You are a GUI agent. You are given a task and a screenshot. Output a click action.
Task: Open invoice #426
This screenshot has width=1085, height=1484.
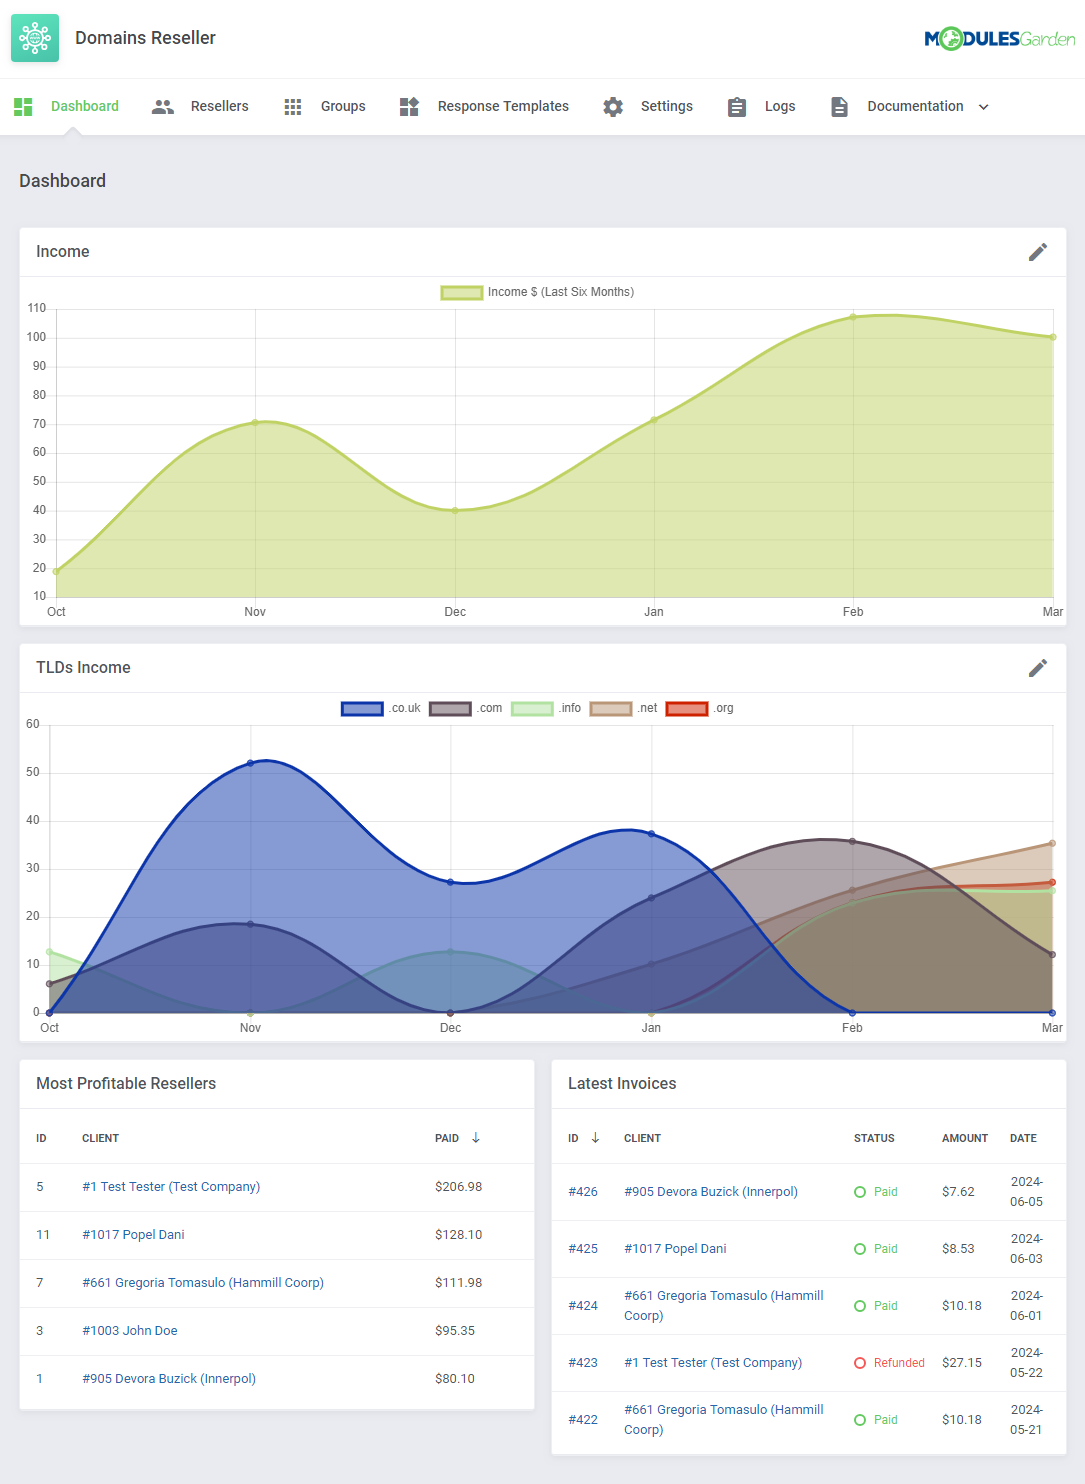click(583, 1192)
